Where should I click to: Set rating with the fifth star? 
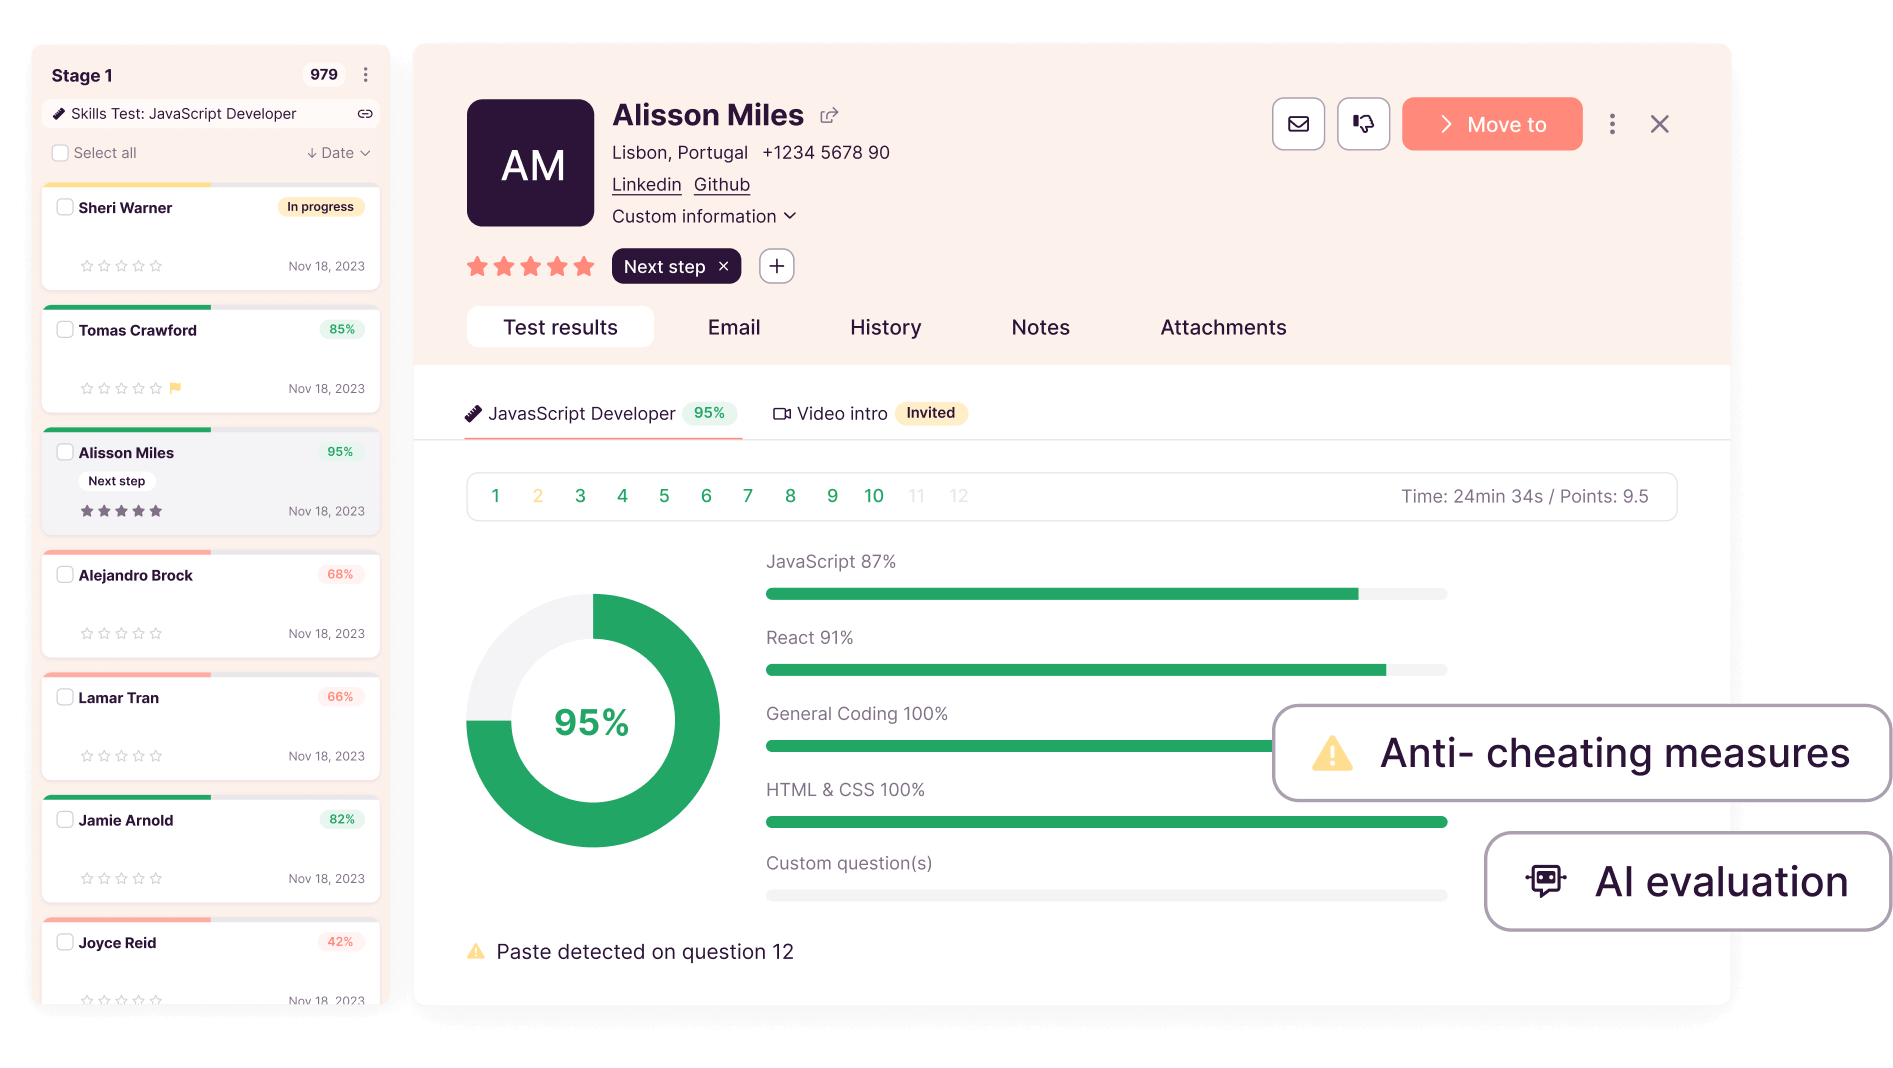[x=584, y=266]
